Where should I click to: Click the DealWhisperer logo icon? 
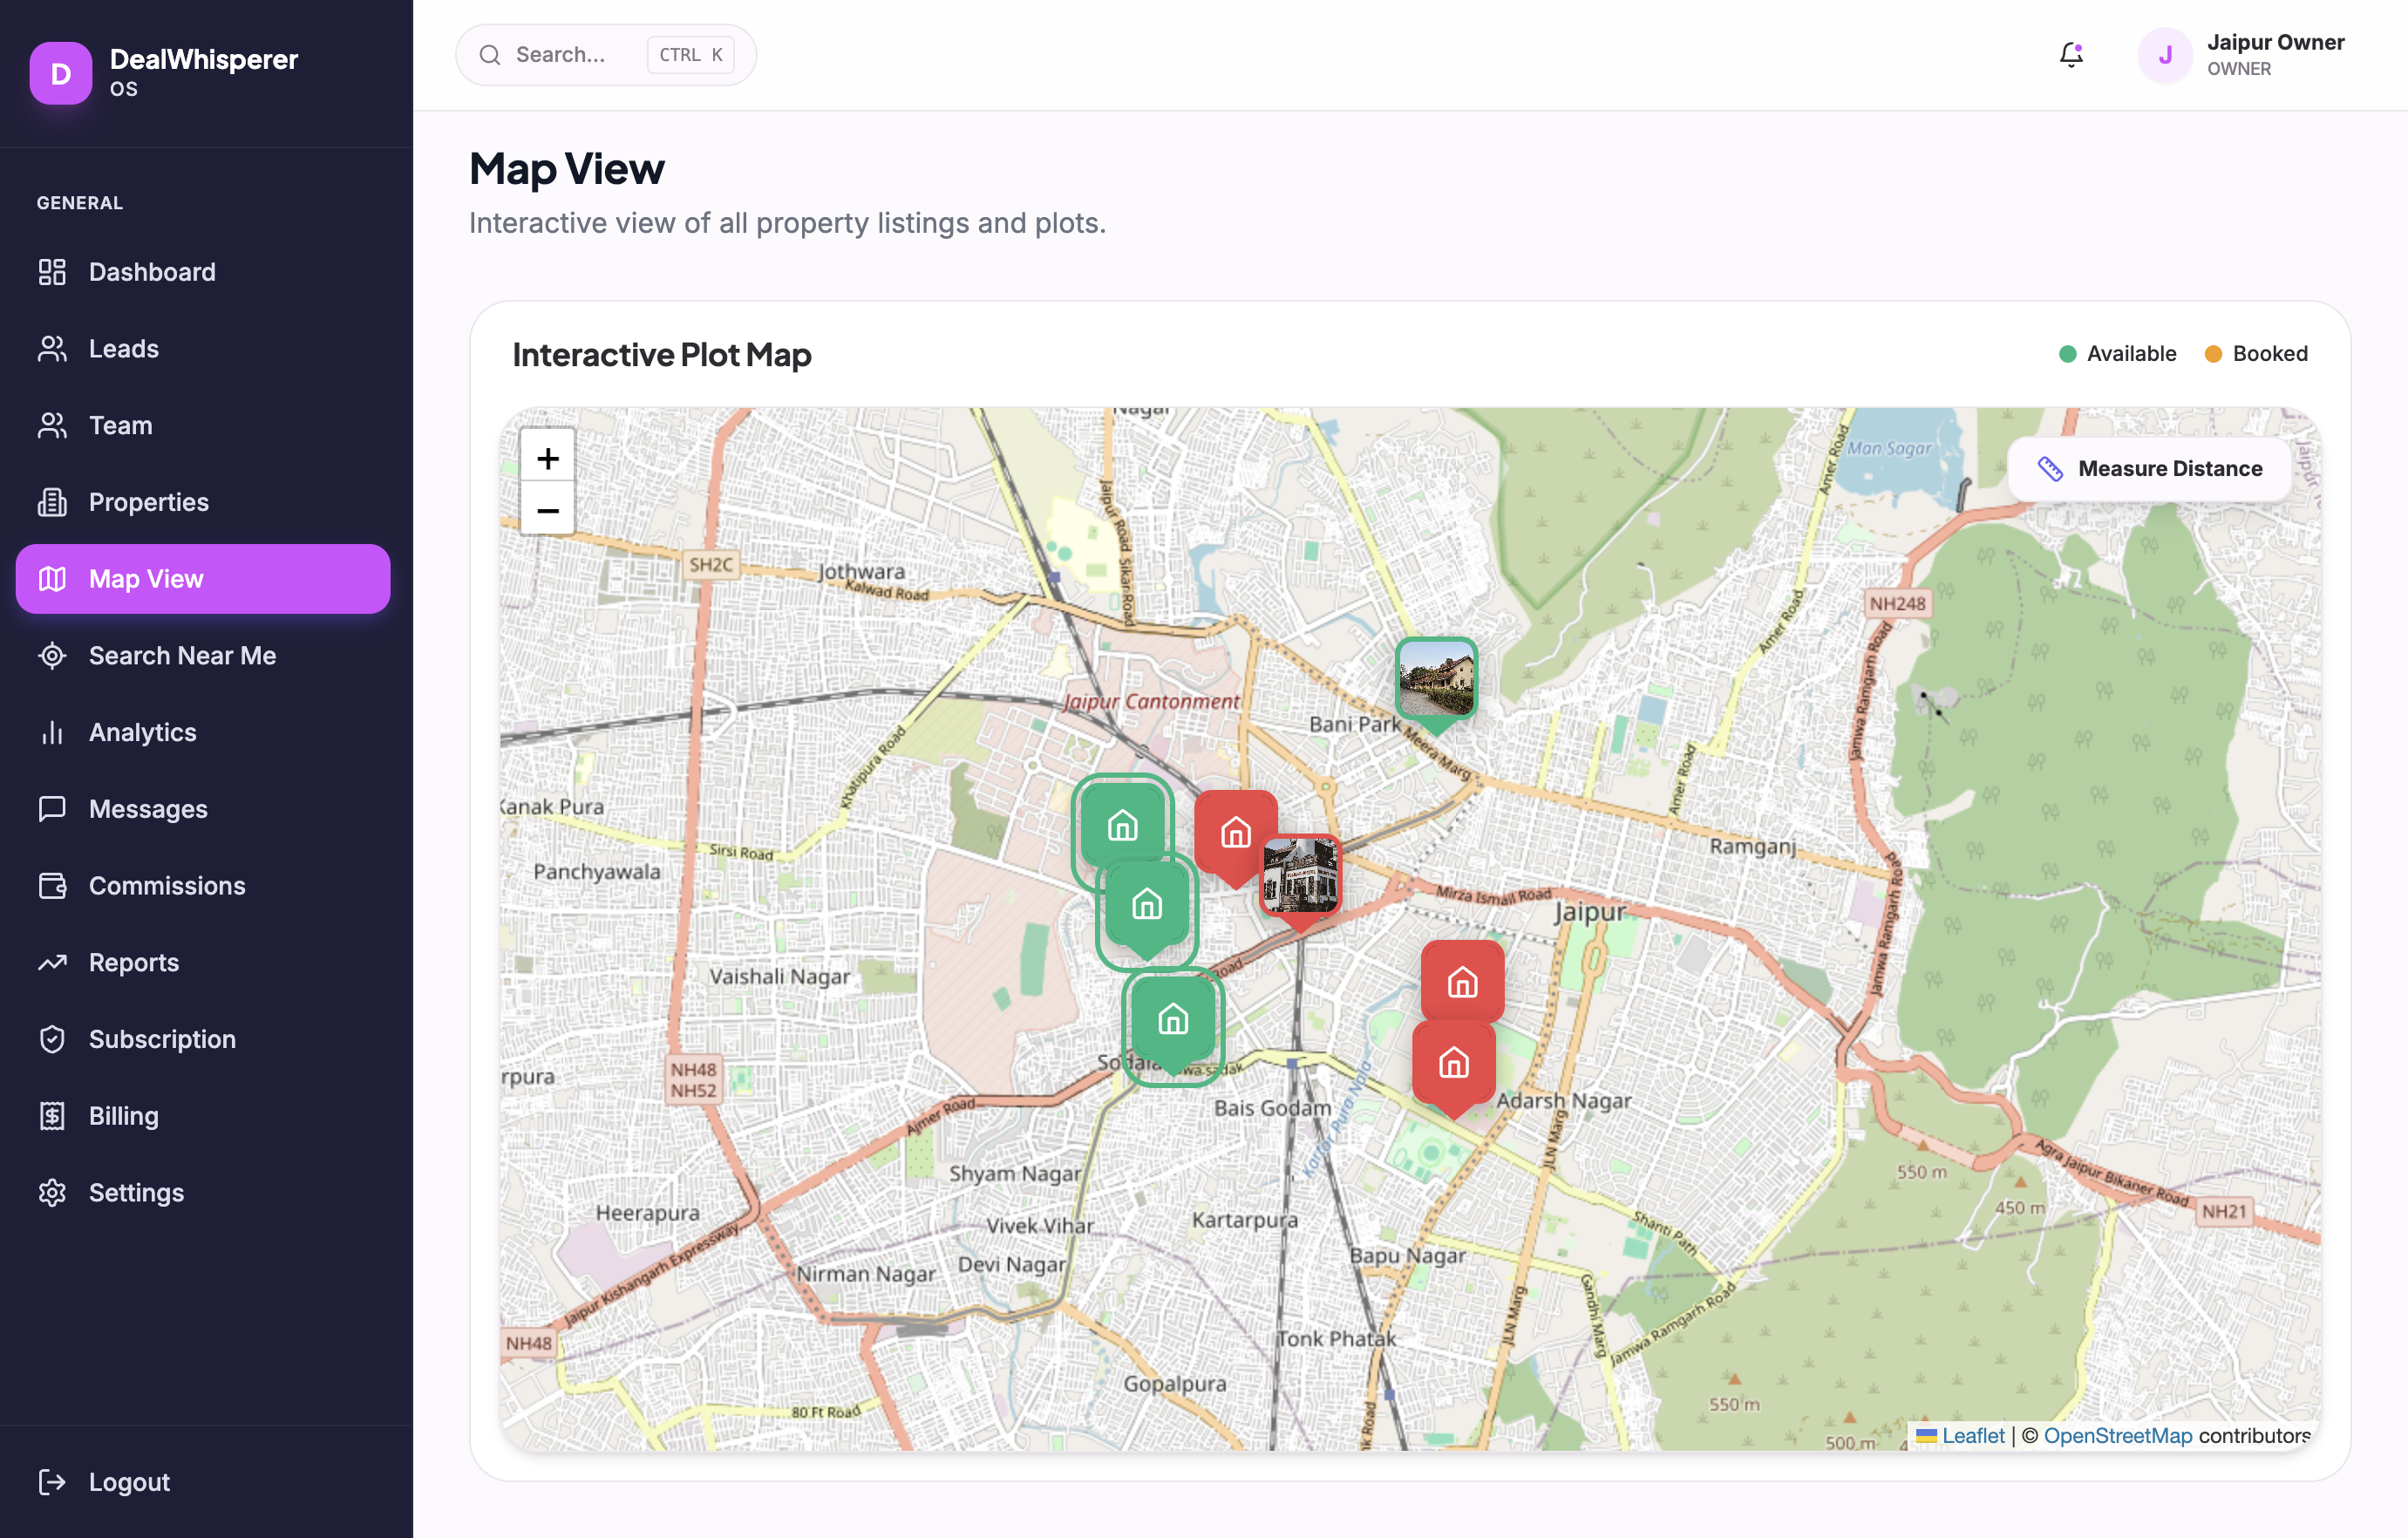[61, 73]
